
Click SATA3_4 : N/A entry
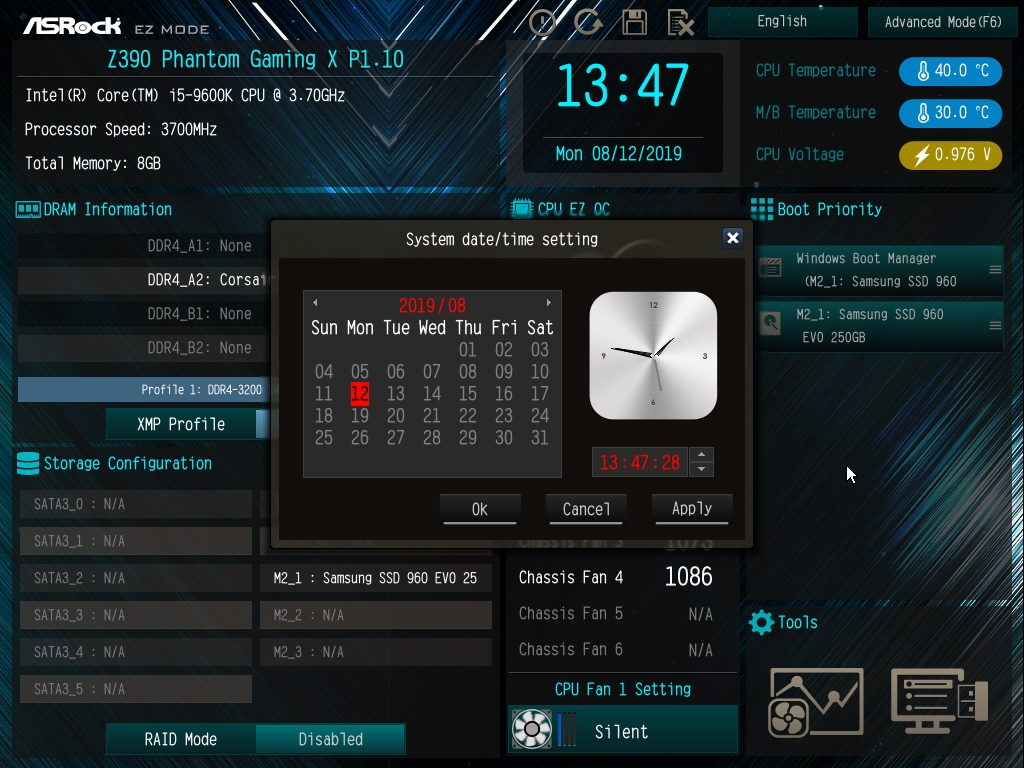click(136, 652)
